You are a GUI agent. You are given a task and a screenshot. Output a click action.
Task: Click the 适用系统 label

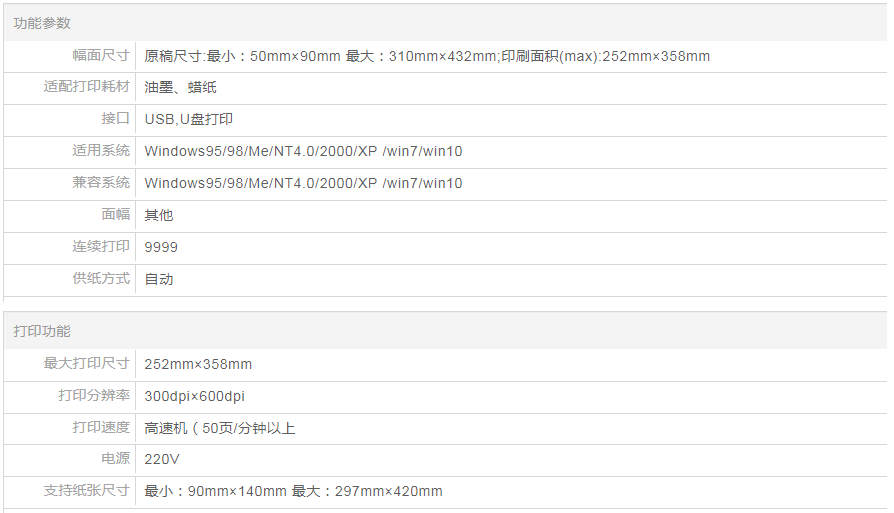point(101,151)
